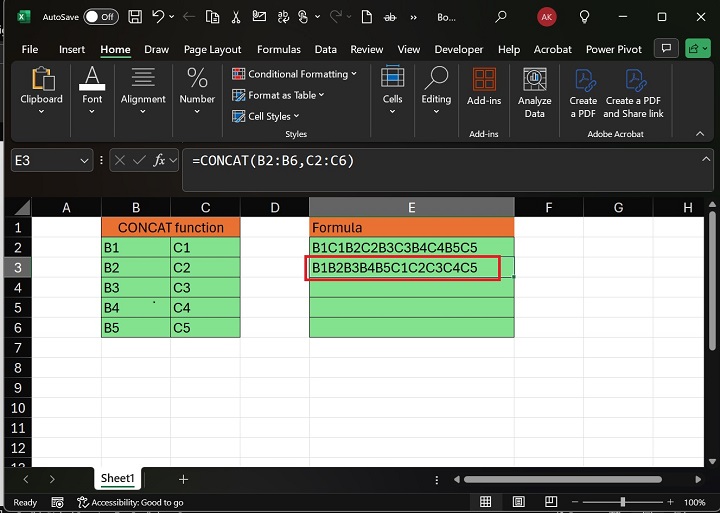The height and width of the screenshot is (513, 720).
Task: Click the zoom slider handle
Action: [x=623, y=502]
